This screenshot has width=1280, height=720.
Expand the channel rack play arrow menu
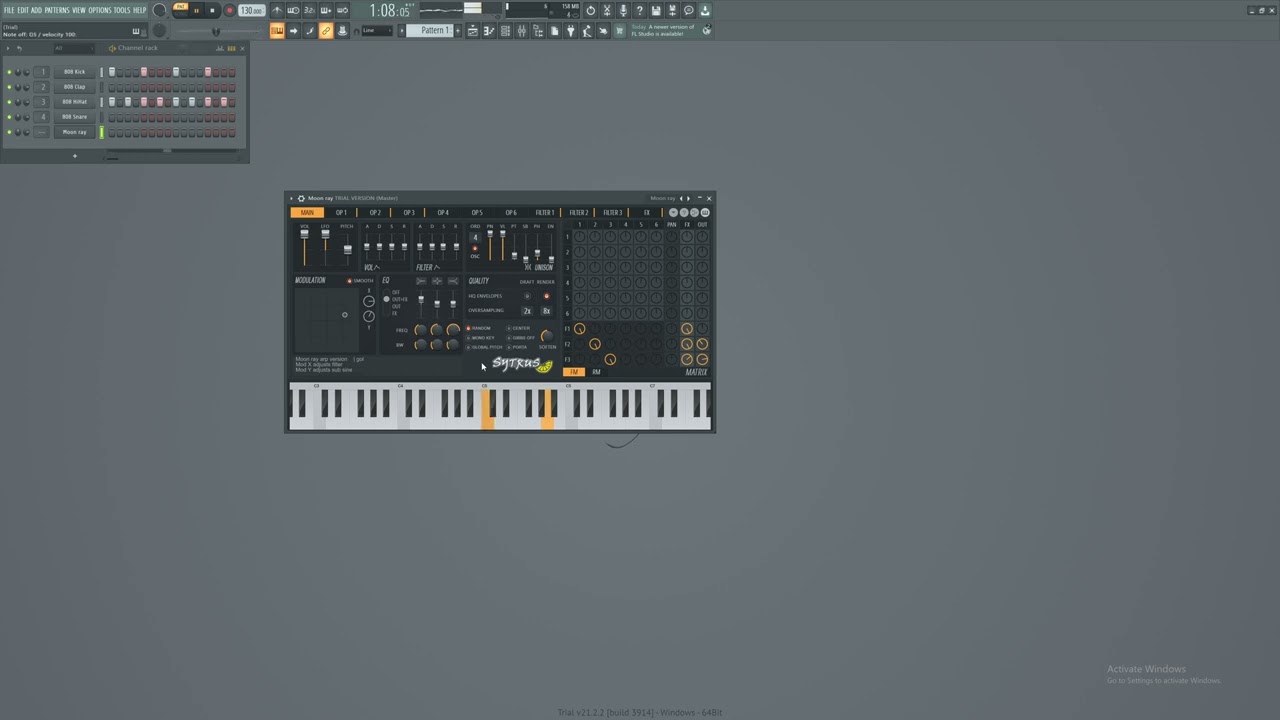8,48
